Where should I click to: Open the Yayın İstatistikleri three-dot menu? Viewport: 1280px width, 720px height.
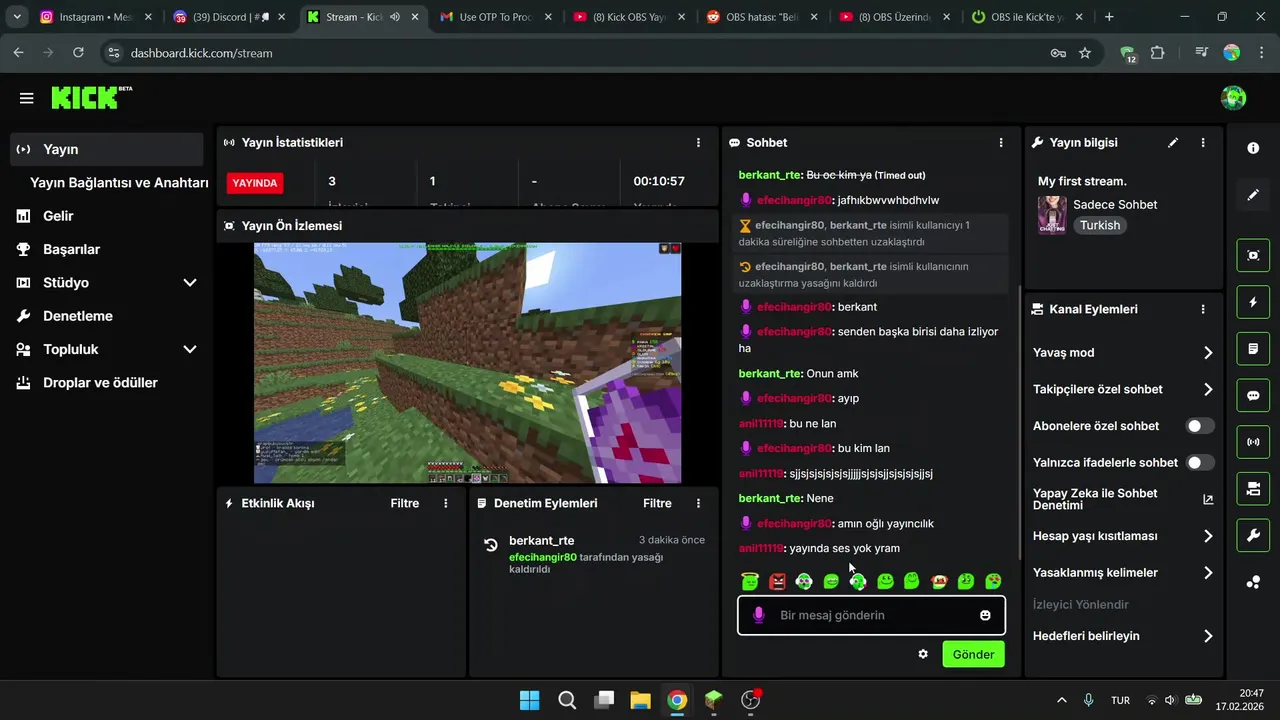pyautogui.click(x=699, y=143)
